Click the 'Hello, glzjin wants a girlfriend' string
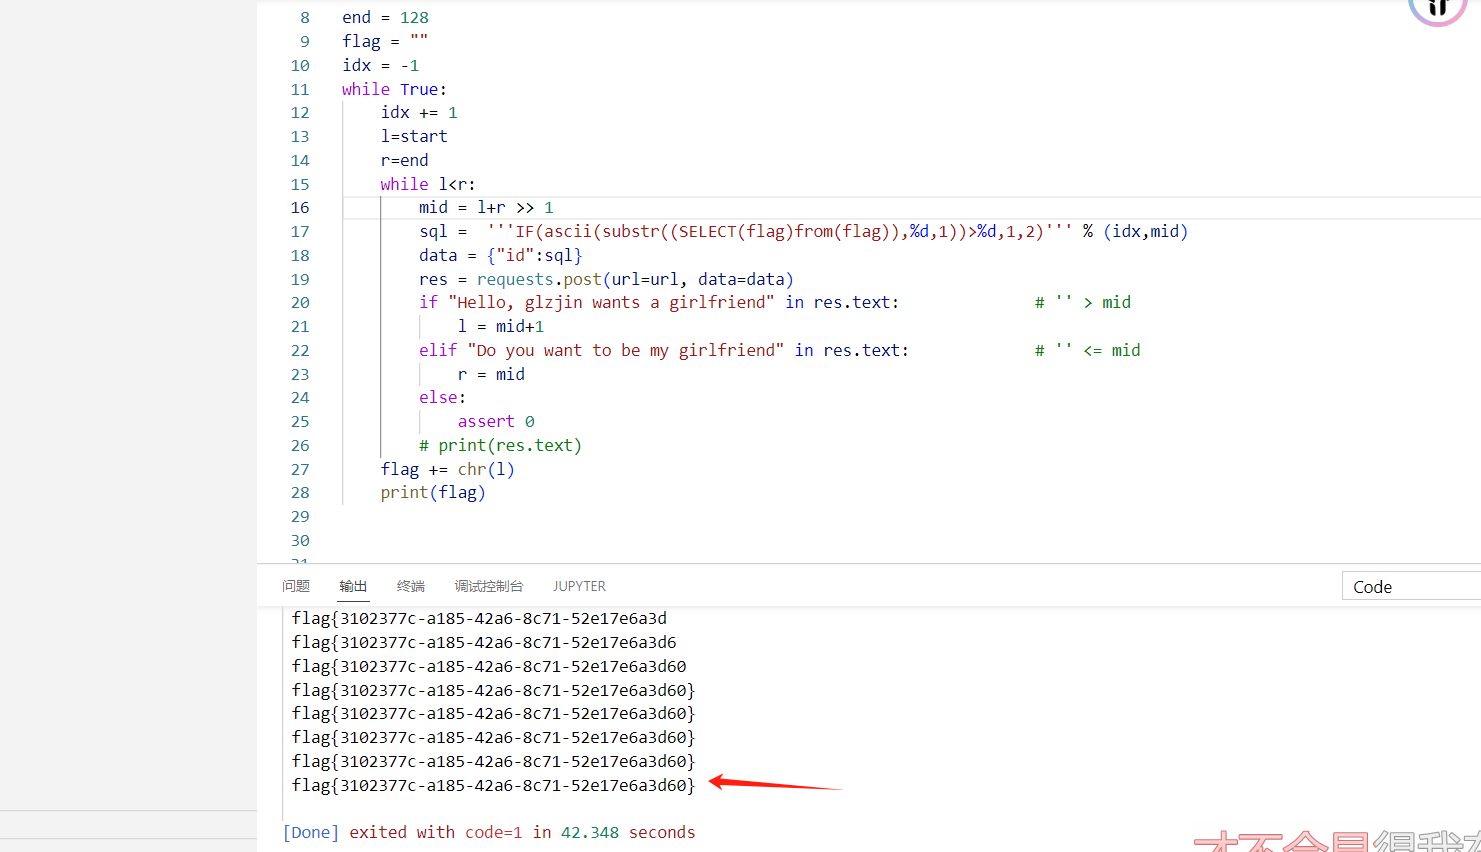The width and height of the screenshot is (1481, 852). (611, 303)
